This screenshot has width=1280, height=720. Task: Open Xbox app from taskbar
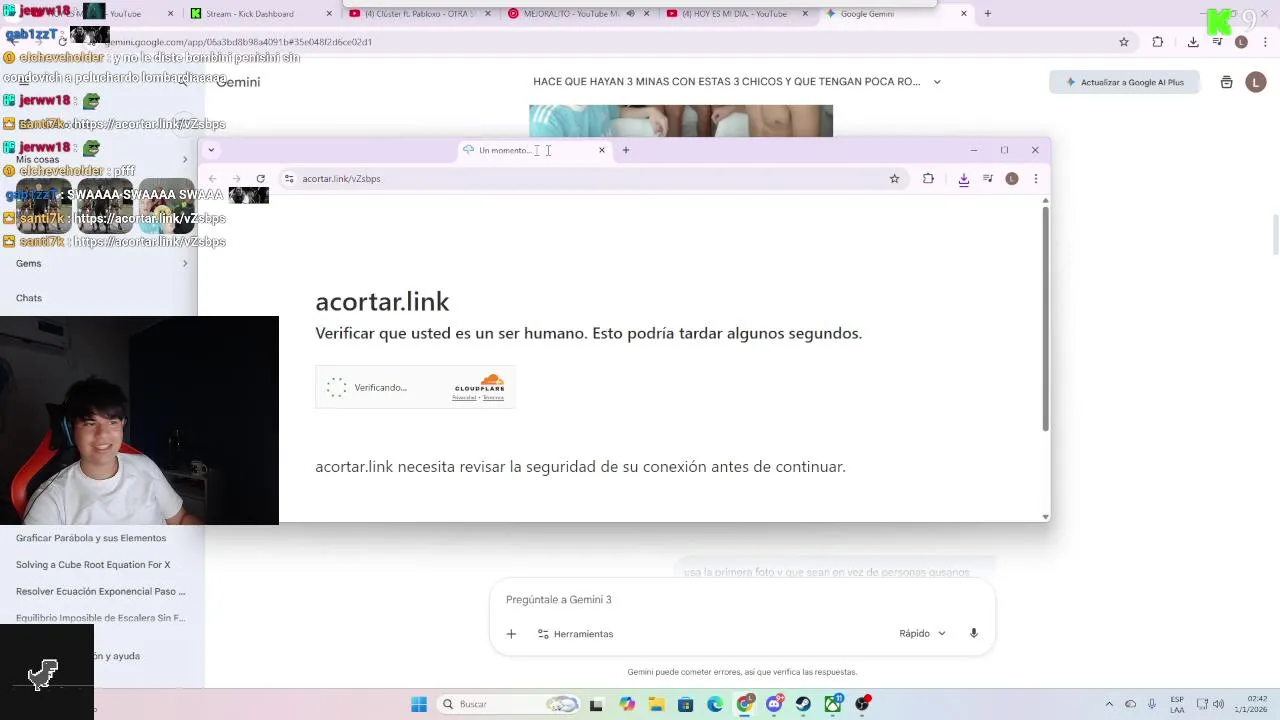[x=833, y=705]
